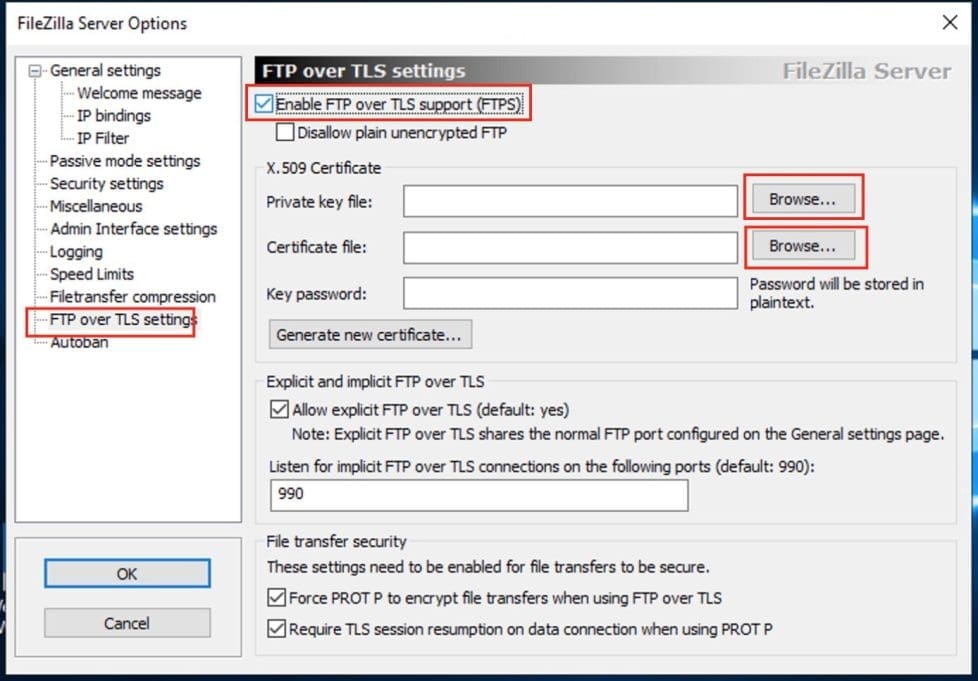Click the implicit TLS port field
The image size is (978, 681).
pos(479,495)
